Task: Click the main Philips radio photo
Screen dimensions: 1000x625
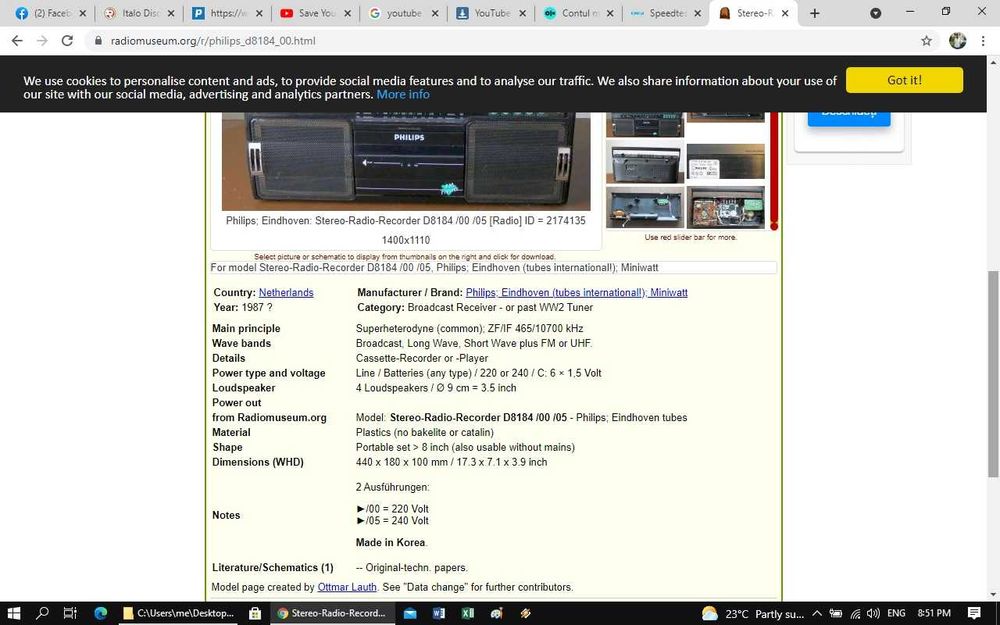Action: click(x=406, y=161)
